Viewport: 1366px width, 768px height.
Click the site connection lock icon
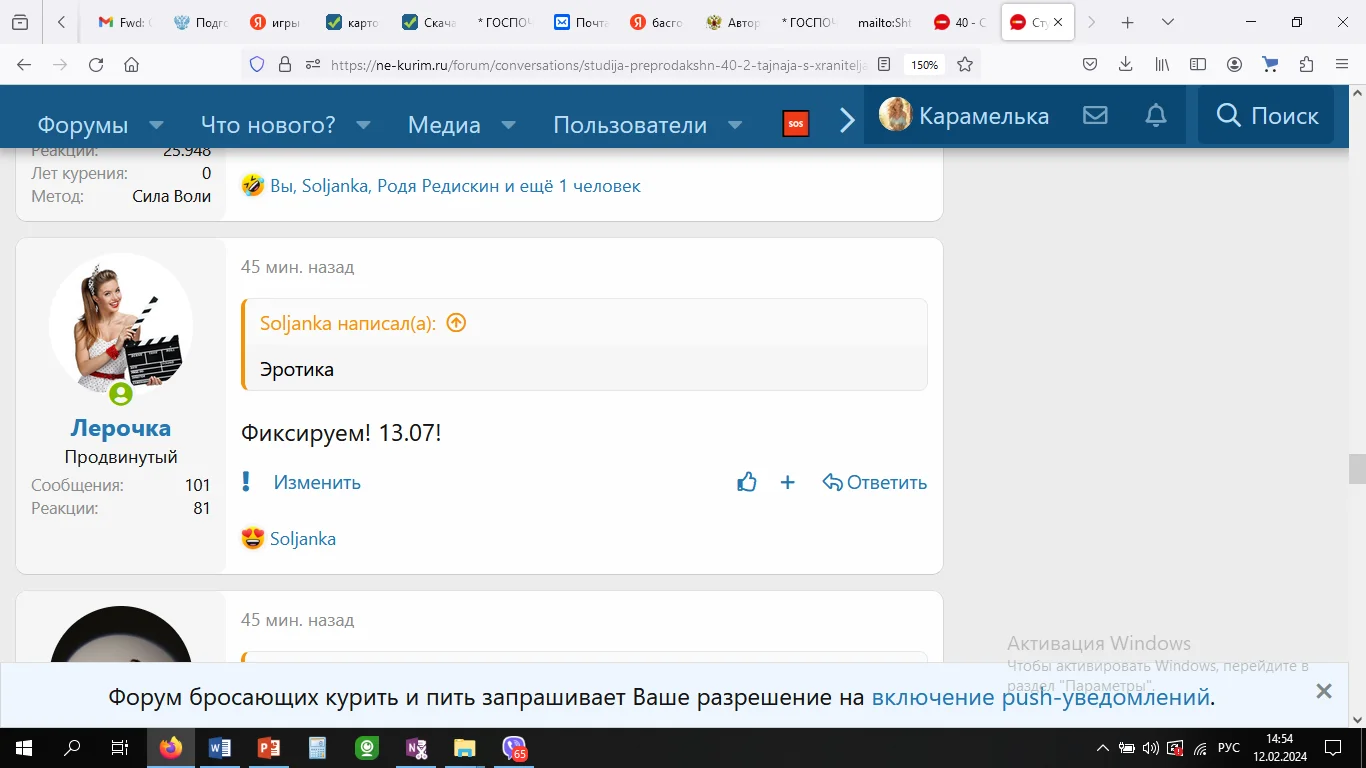point(286,63)
